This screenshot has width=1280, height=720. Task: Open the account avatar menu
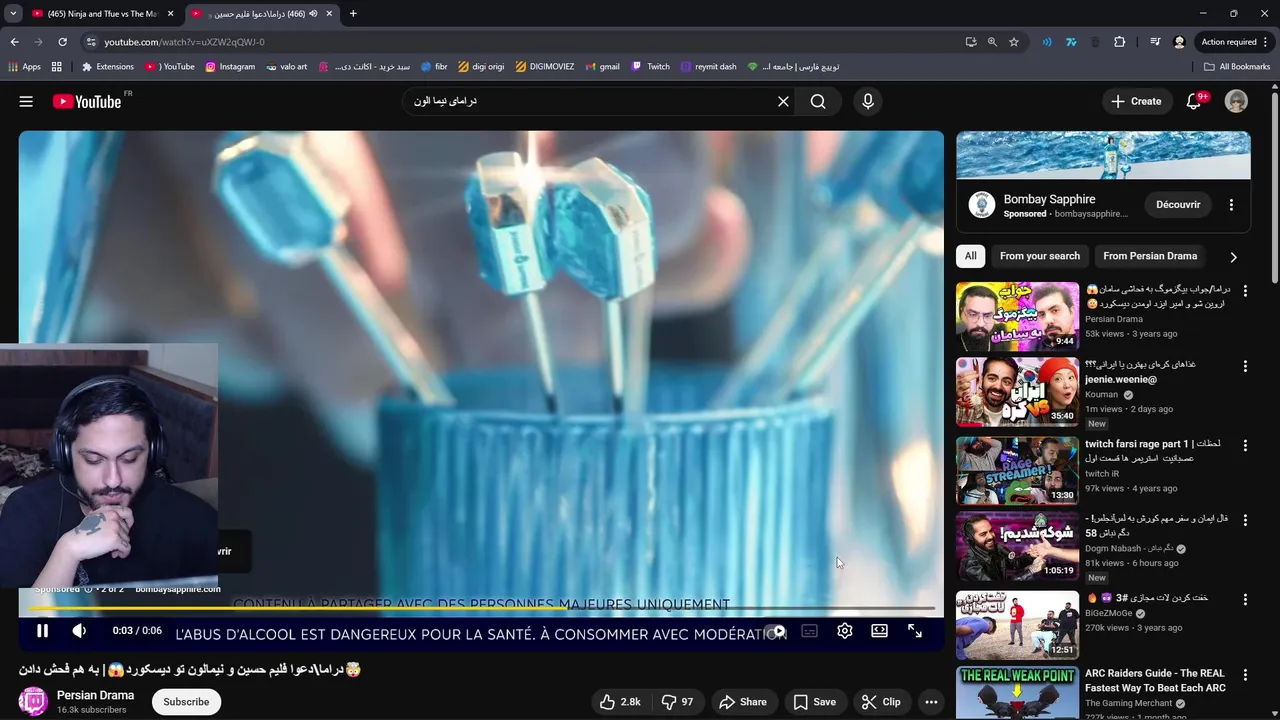(1236, 101)
